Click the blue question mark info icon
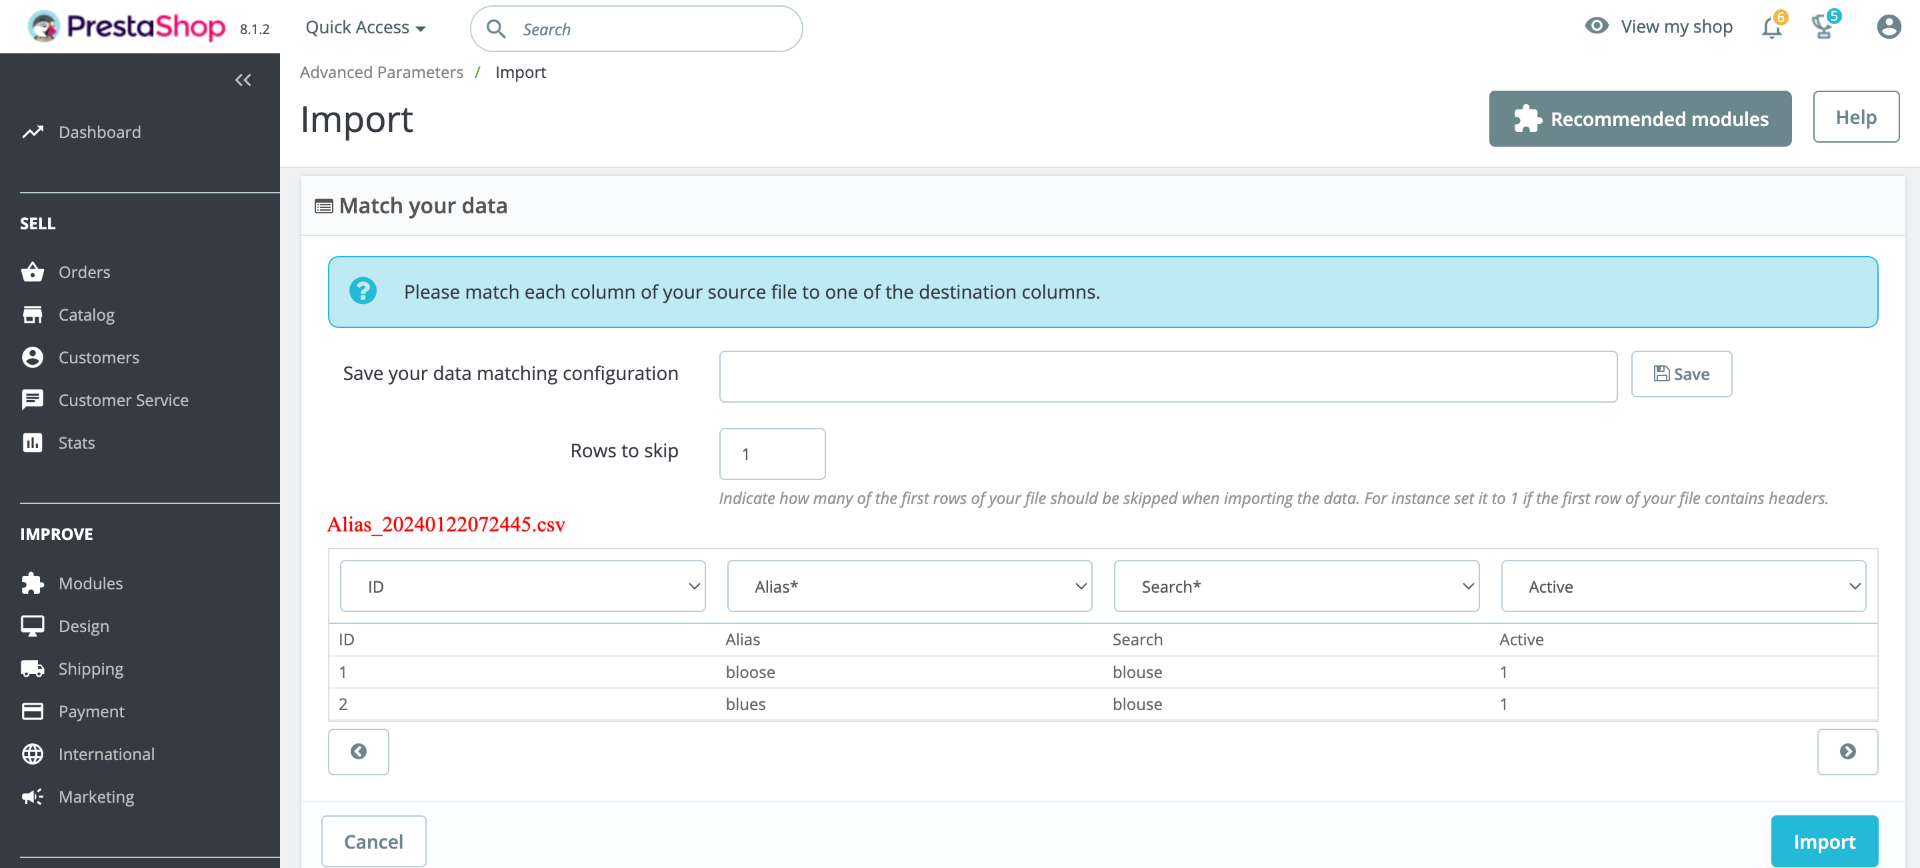The image size is (1920, 868). click(363, 291)
